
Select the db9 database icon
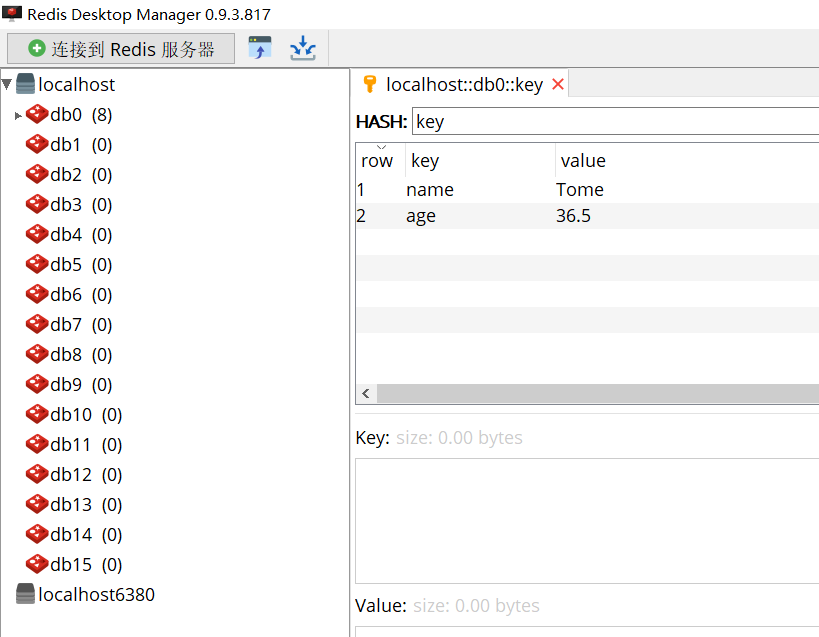click(x=37, y=384)
